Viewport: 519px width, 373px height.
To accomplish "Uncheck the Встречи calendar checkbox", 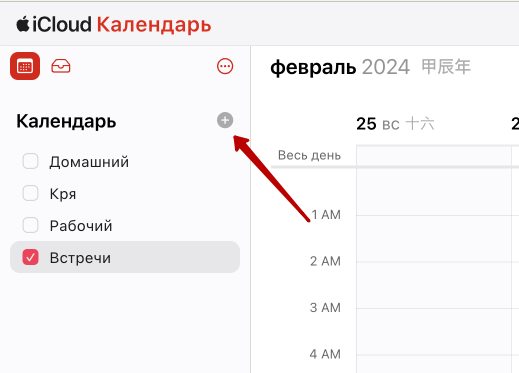I will (30, 257).
